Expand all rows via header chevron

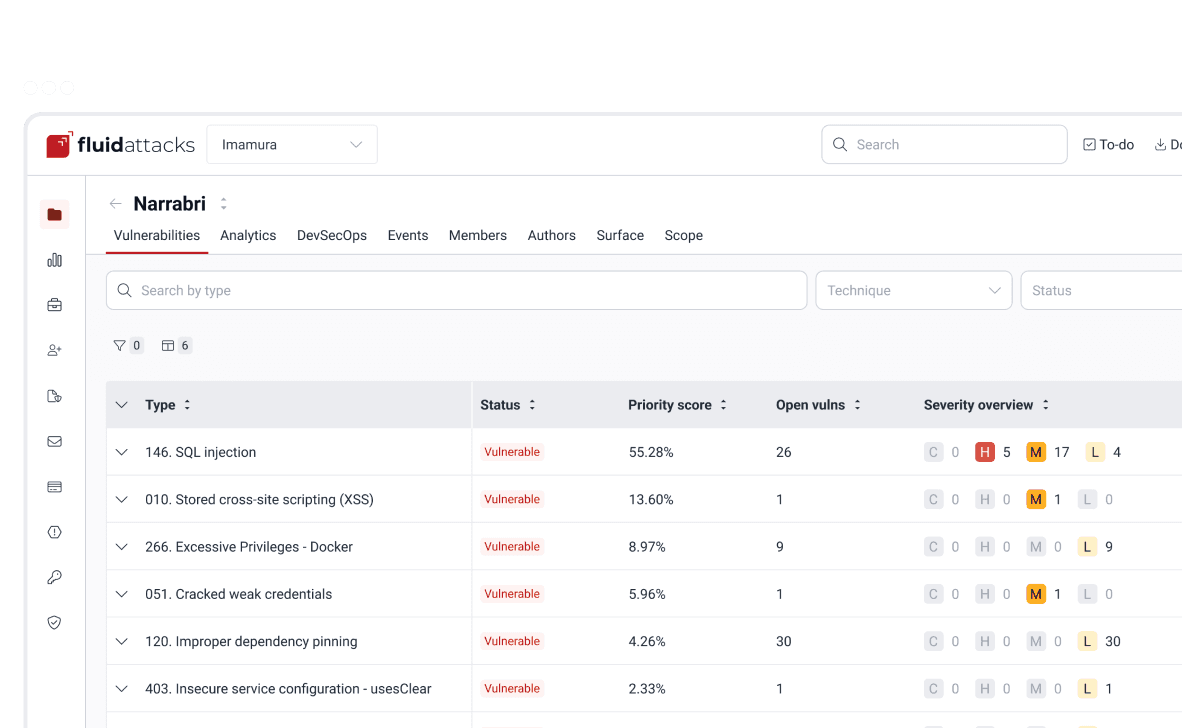click(121, 405)
